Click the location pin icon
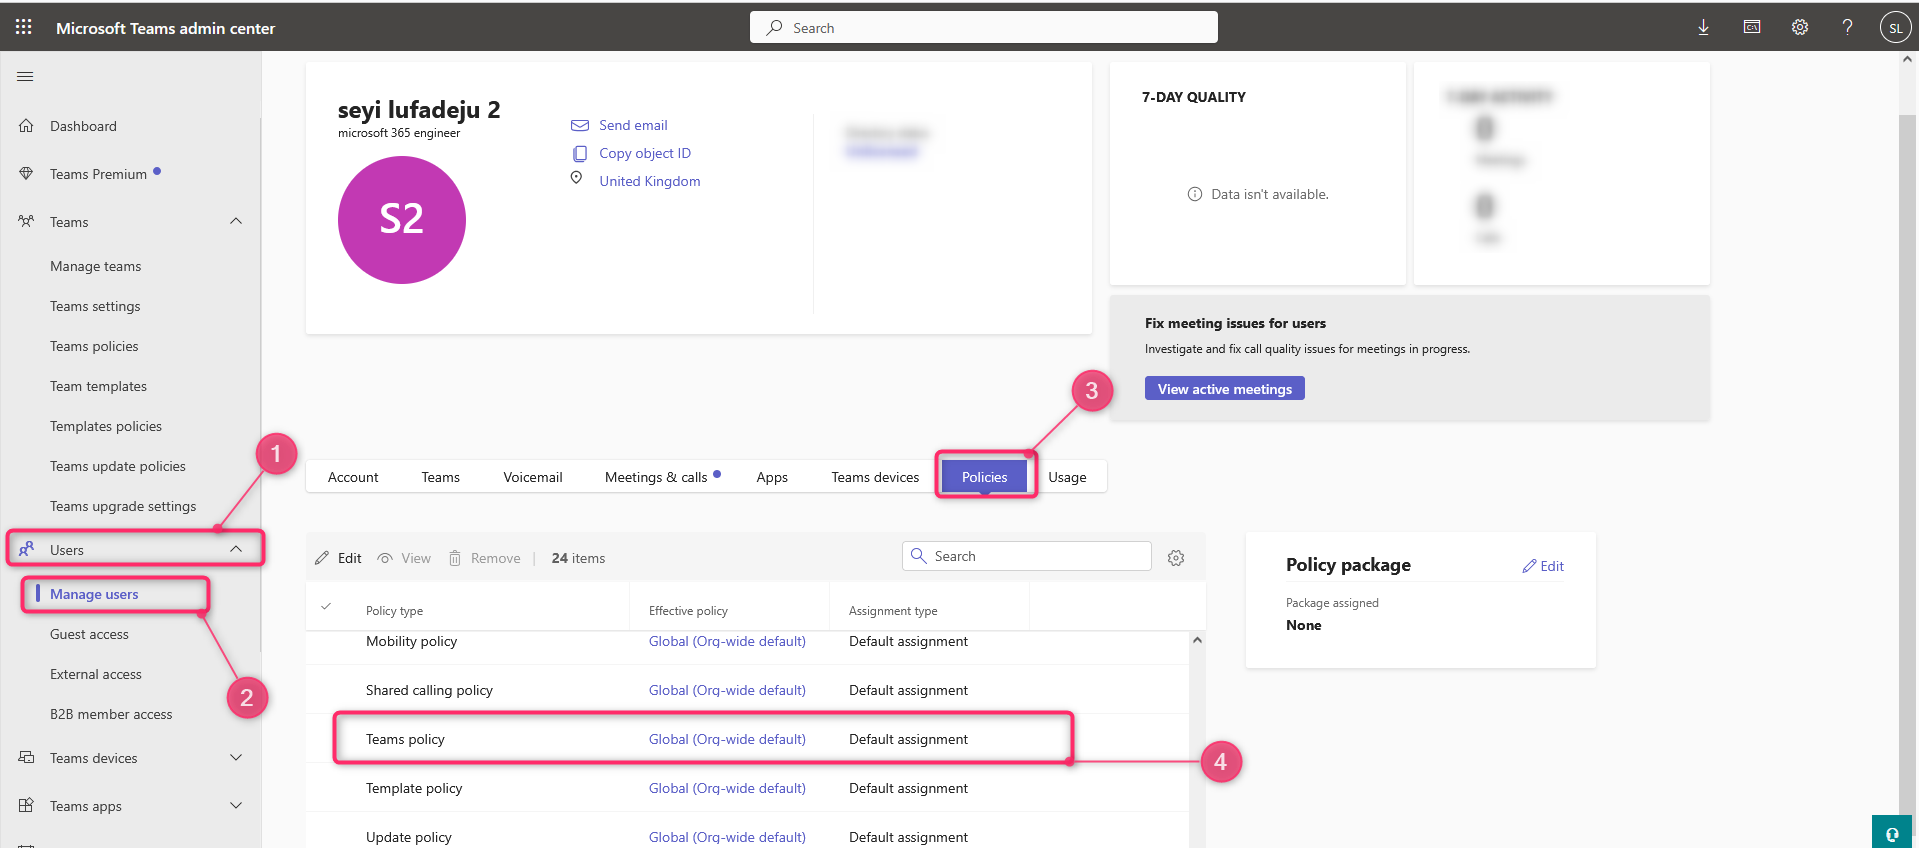The image size is (1919, 848). [576, 178]
